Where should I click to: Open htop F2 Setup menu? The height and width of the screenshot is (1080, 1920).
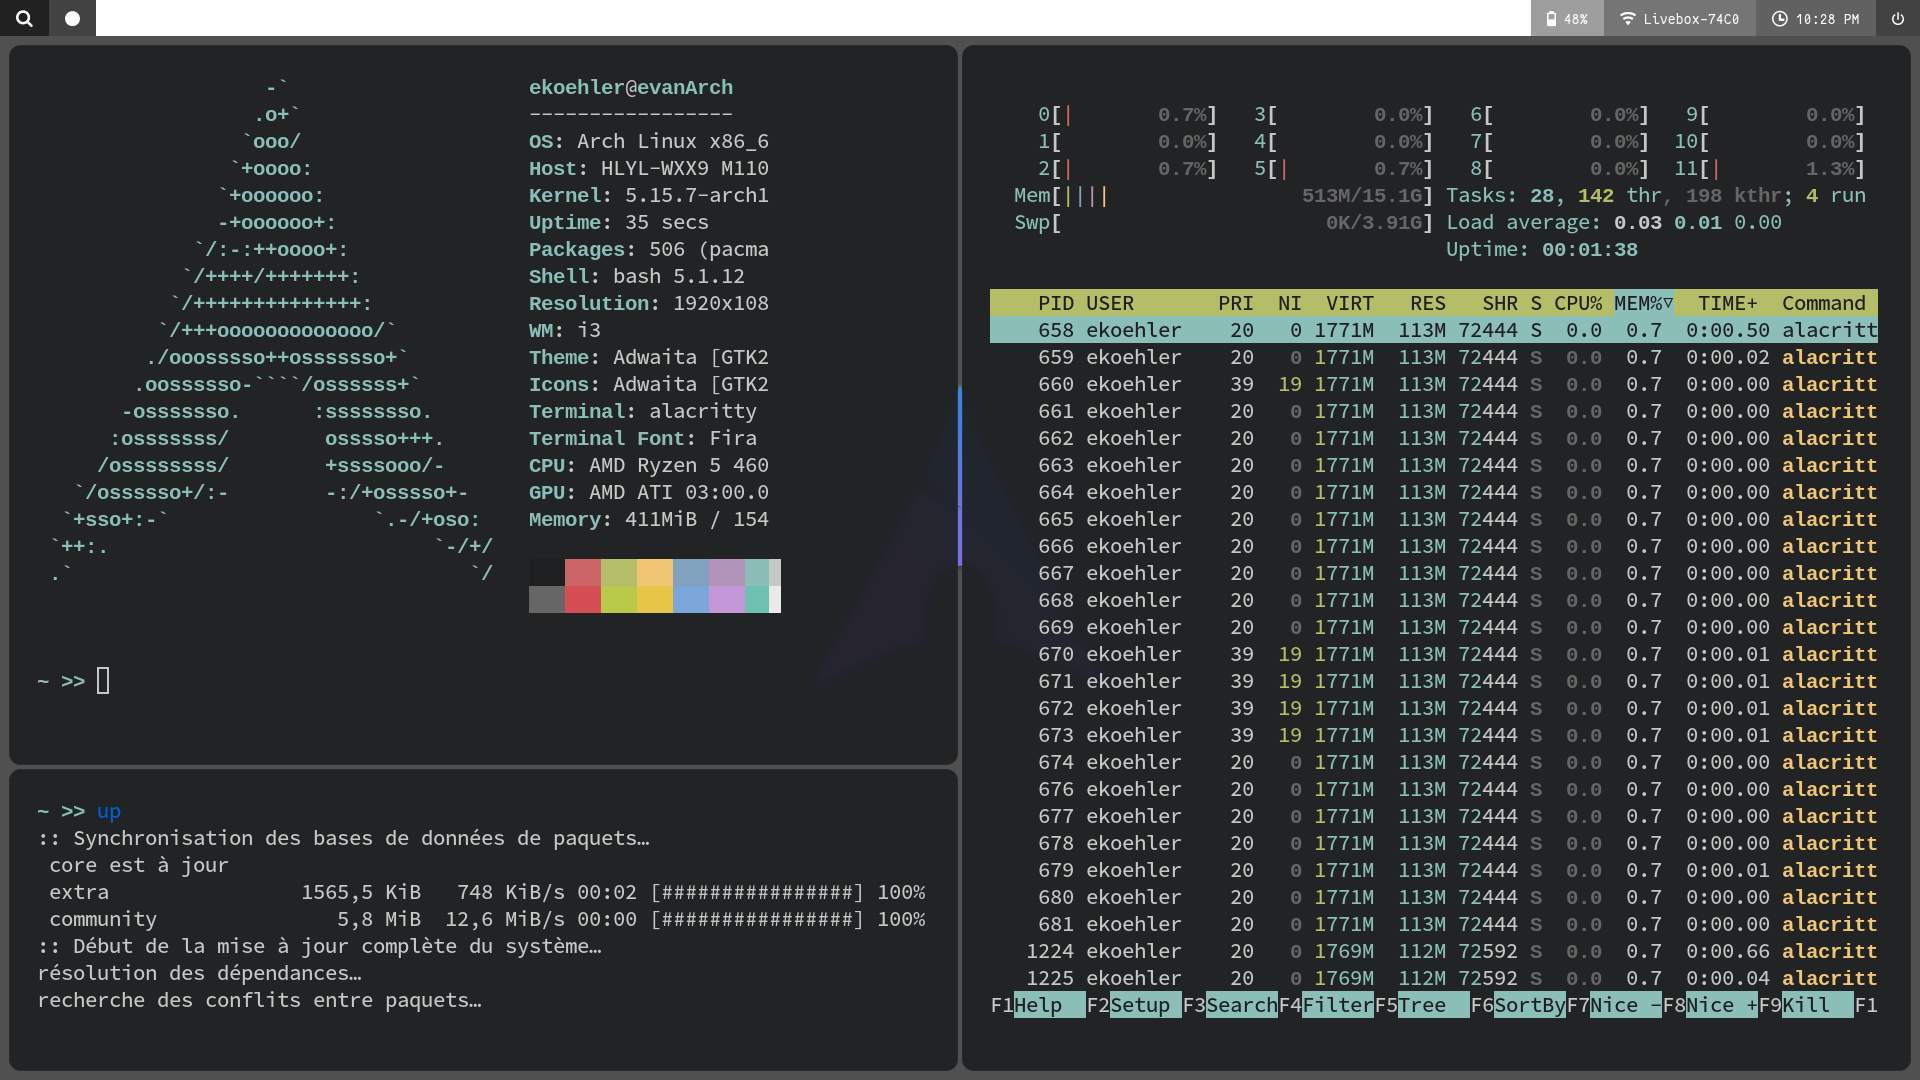pos(1139,1005)
